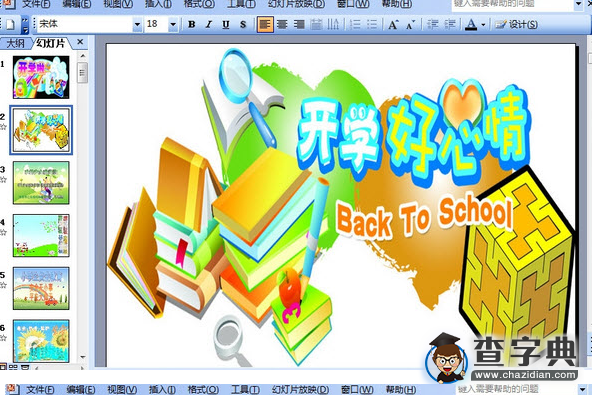Close the slides outline pane
The height and width of the screenshot is (395, 592).
point(80,42)
